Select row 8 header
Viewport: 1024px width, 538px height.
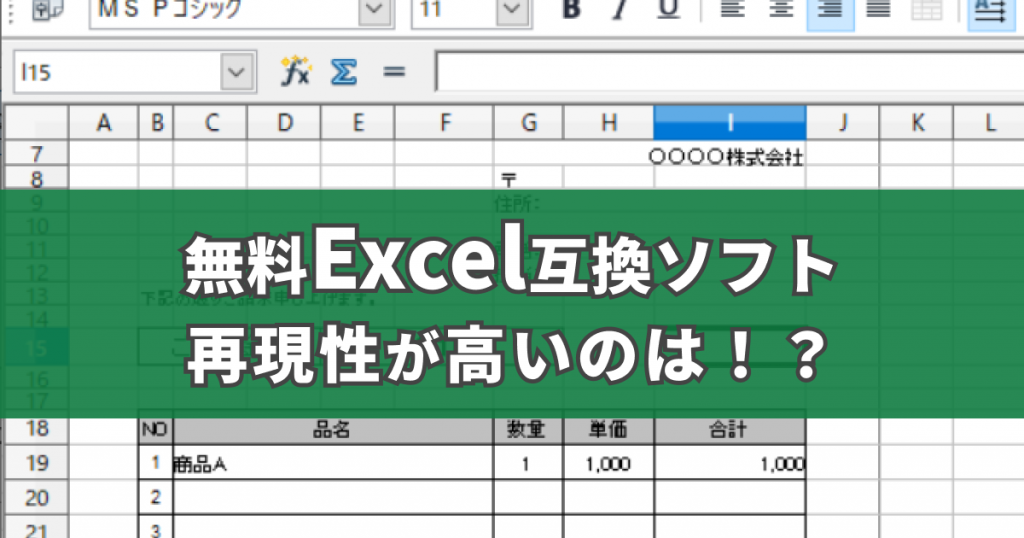click(x=37, y=178)
